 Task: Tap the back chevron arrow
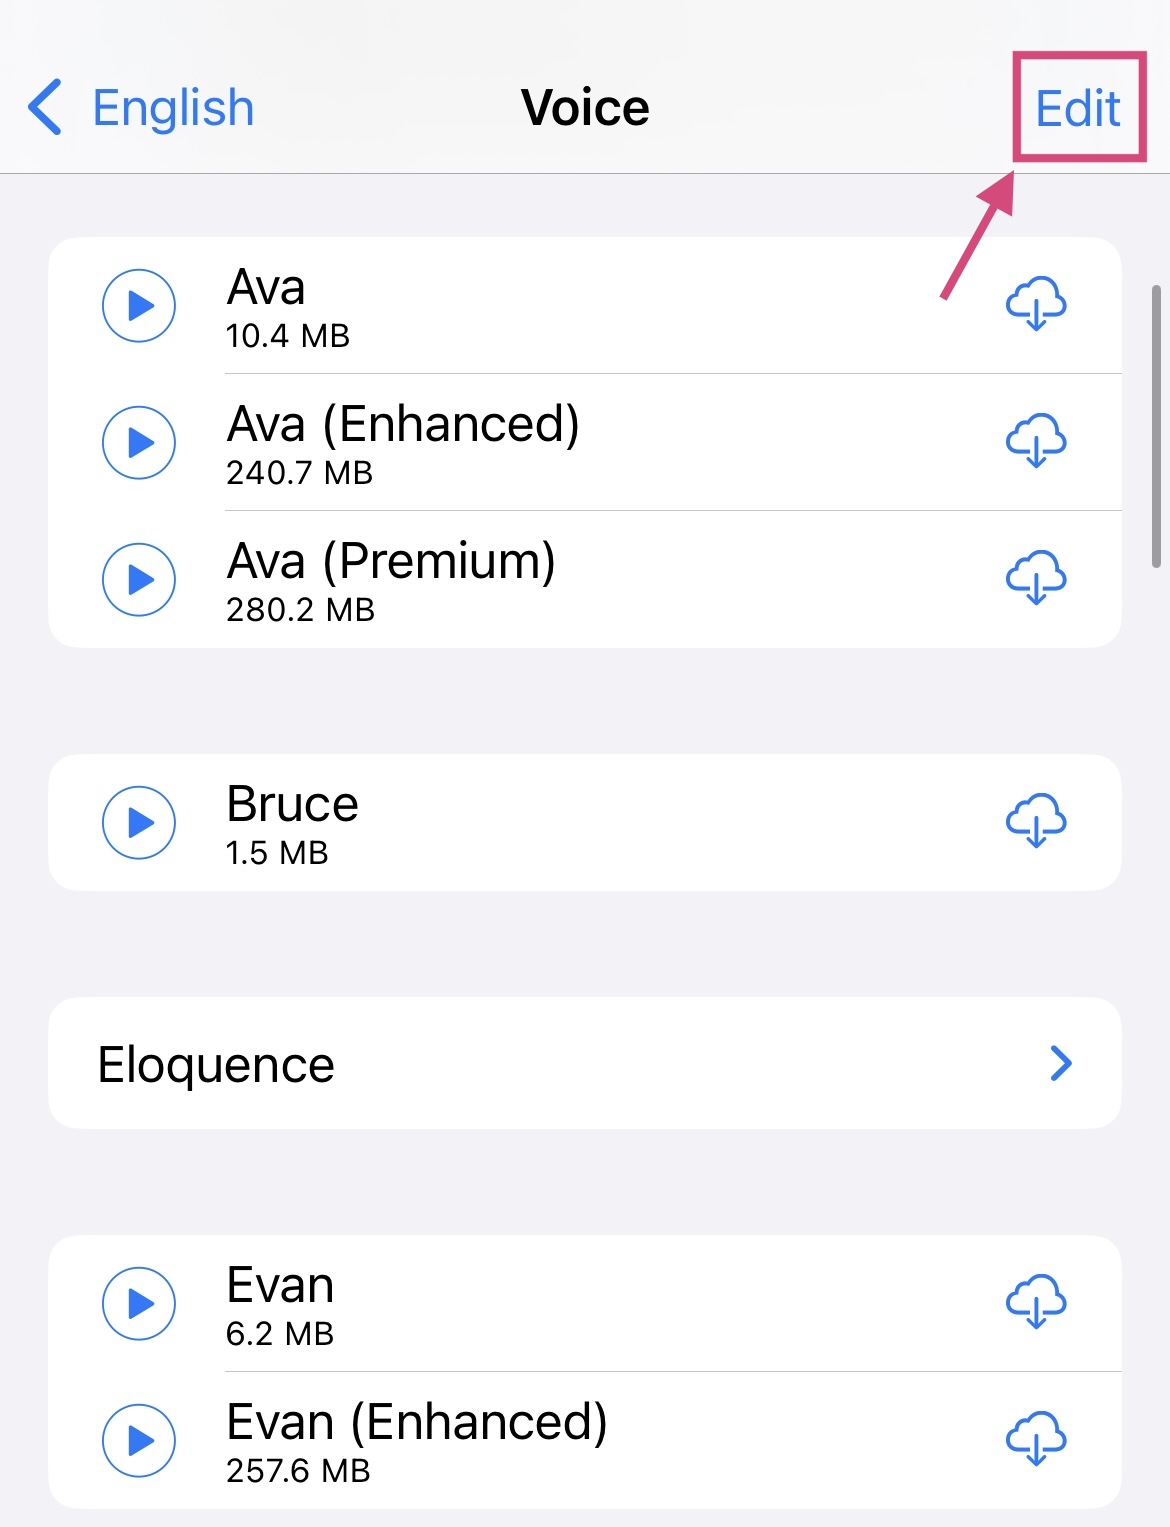tap(46, 107)
